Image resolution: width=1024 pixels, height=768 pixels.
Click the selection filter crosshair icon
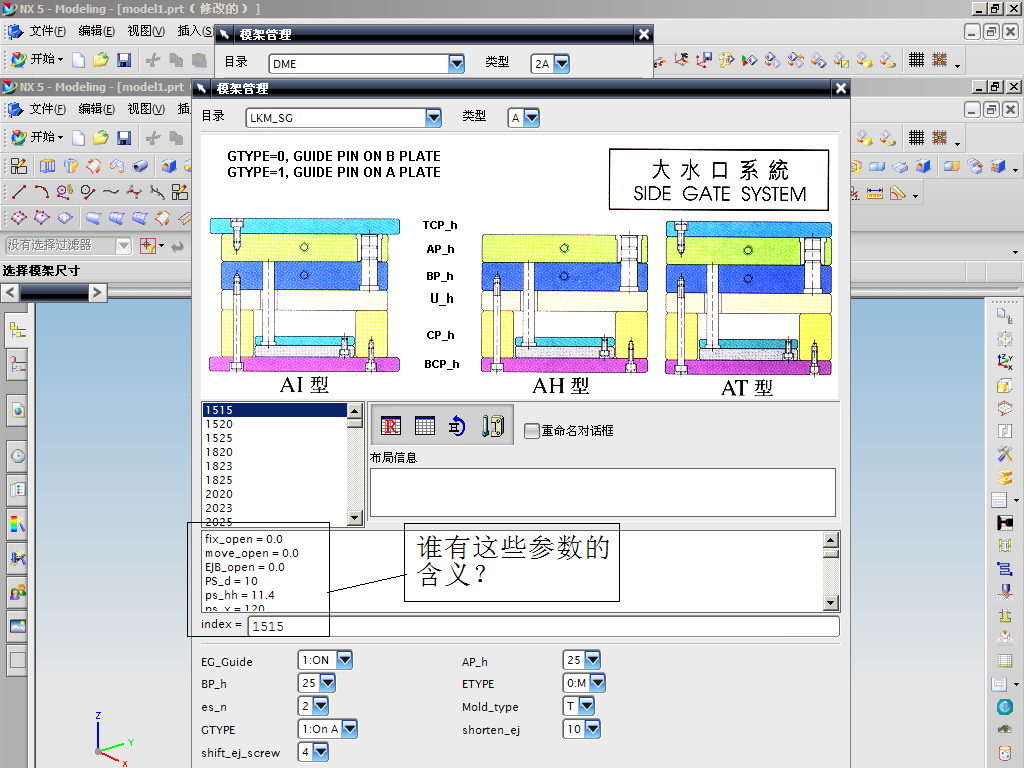coord(148,246)
